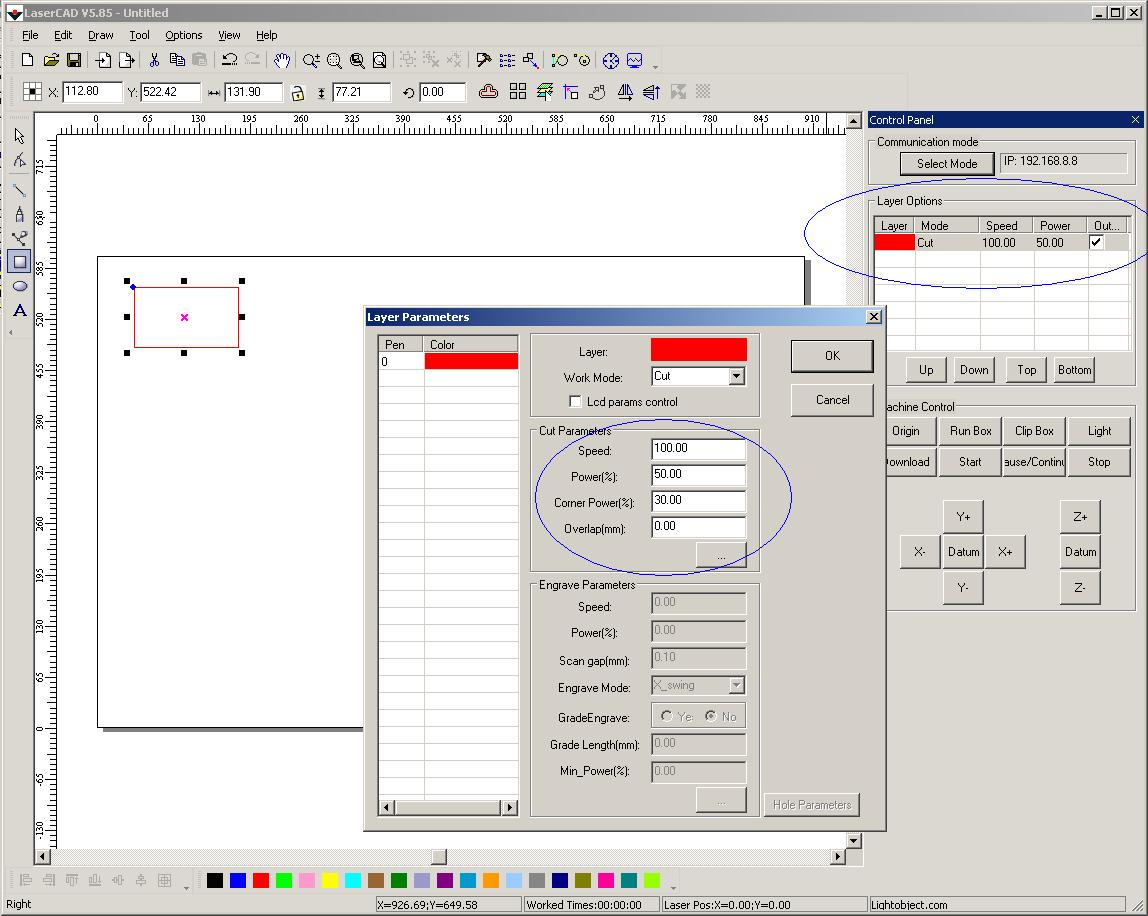
Task: Click the Cut scissors icon
Action: pos(154,60)
